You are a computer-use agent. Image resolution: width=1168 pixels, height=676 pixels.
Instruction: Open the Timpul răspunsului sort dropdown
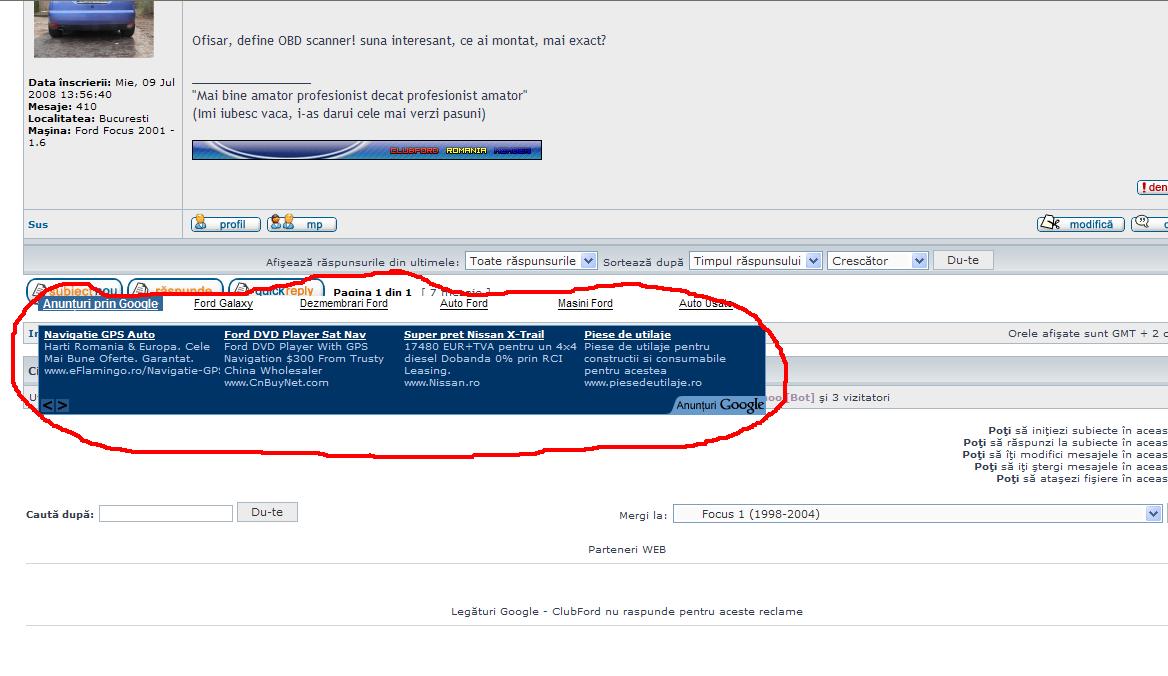click(x=755, y=261)
